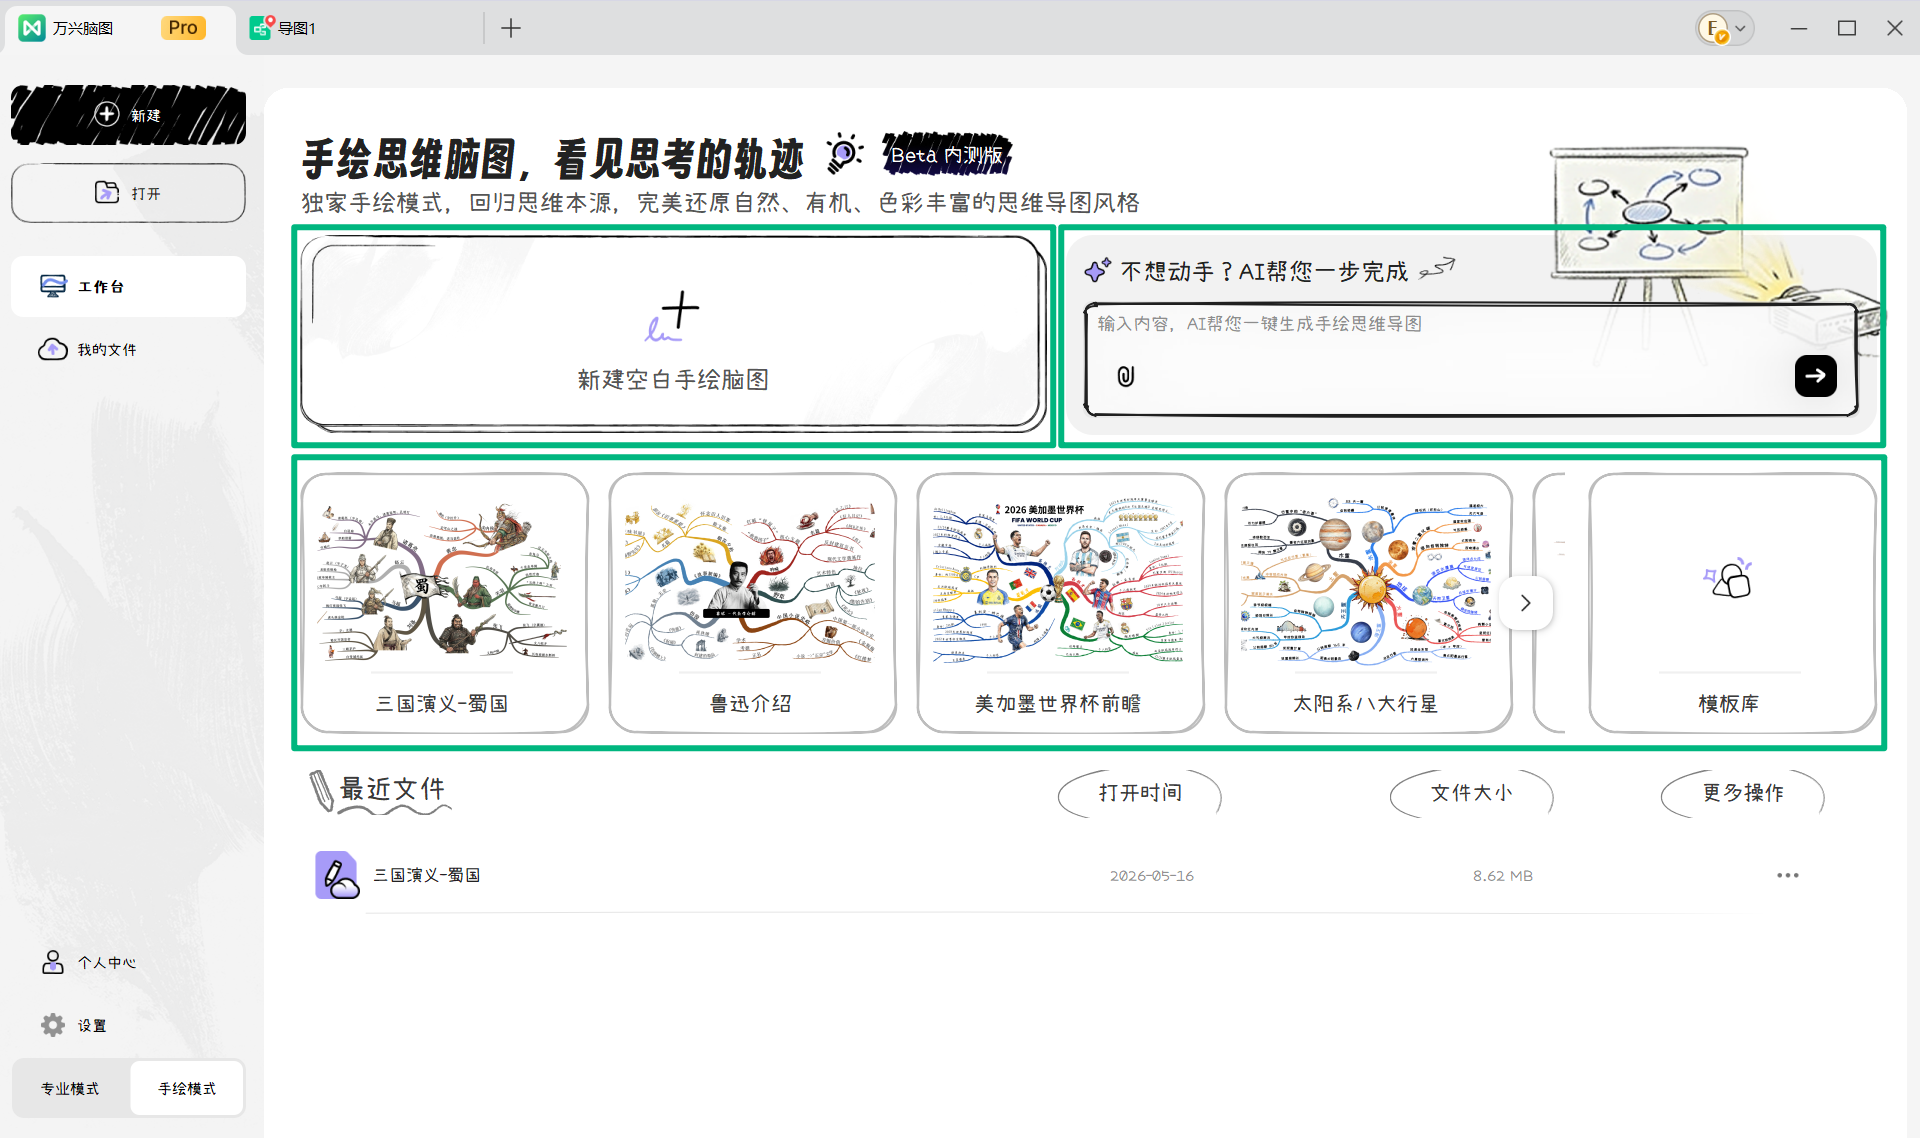Switch to 专业模式 mode

(70, 1088)
